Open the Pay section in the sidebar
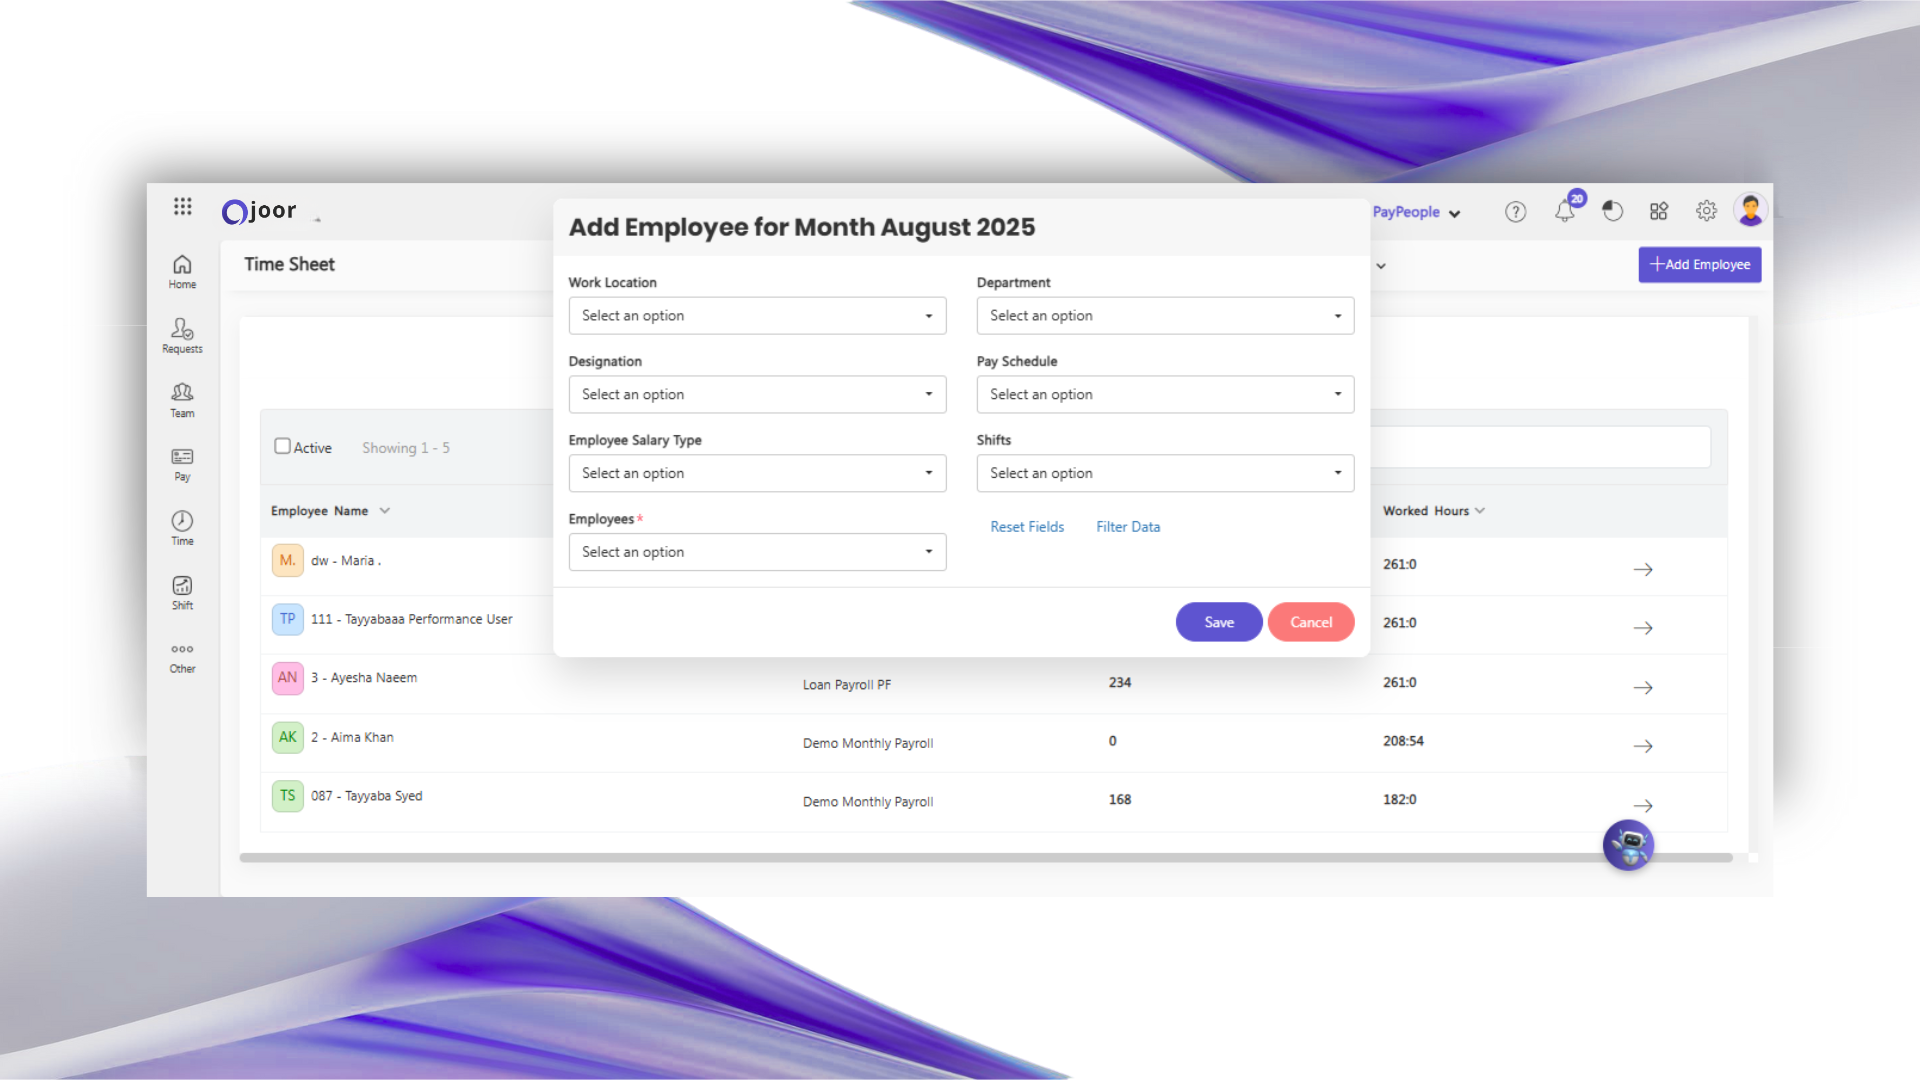Screen dimensions: 1920x1080 point(182,464)
